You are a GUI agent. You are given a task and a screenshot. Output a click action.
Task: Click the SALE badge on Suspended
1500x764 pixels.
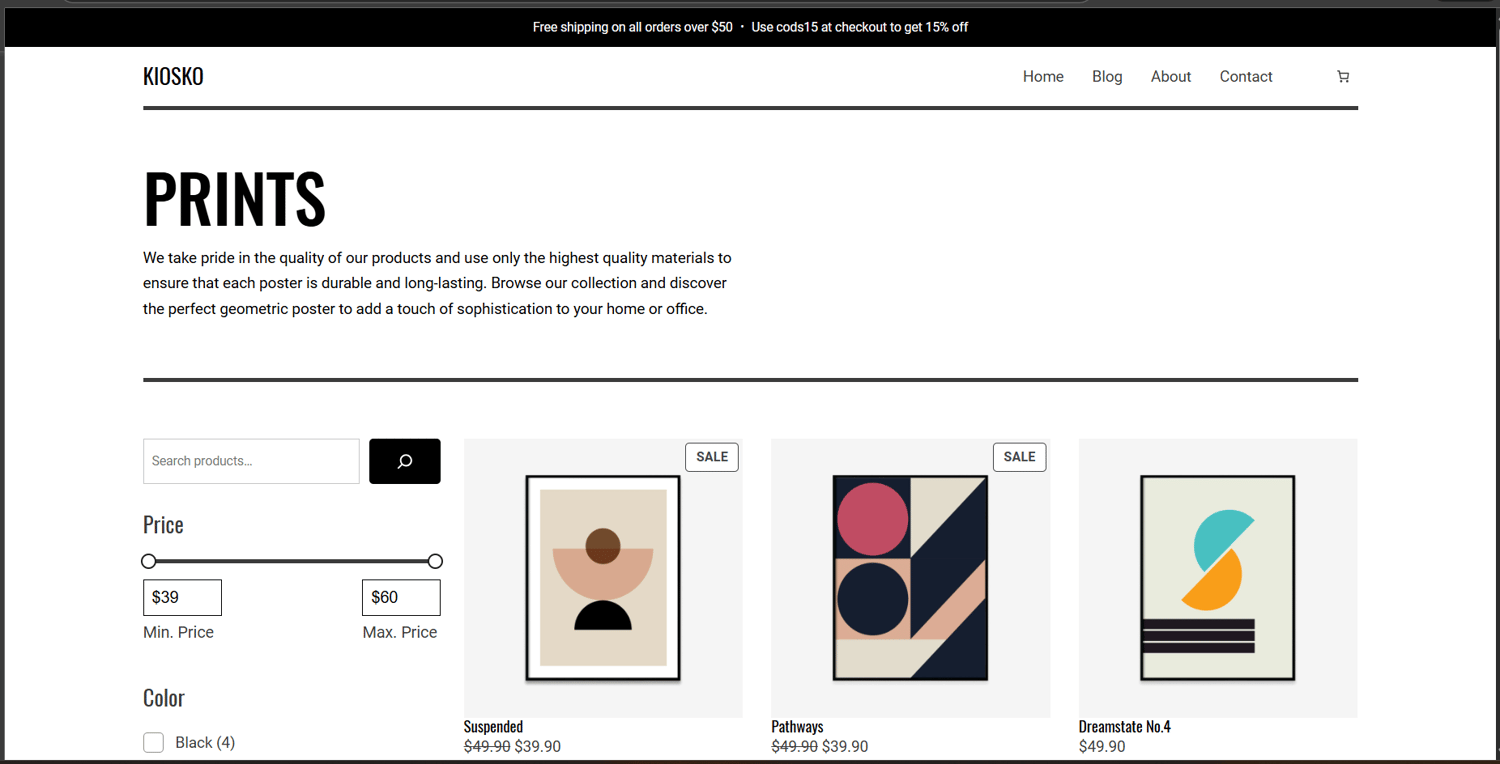pyautogui.click(x=711, y=457)
